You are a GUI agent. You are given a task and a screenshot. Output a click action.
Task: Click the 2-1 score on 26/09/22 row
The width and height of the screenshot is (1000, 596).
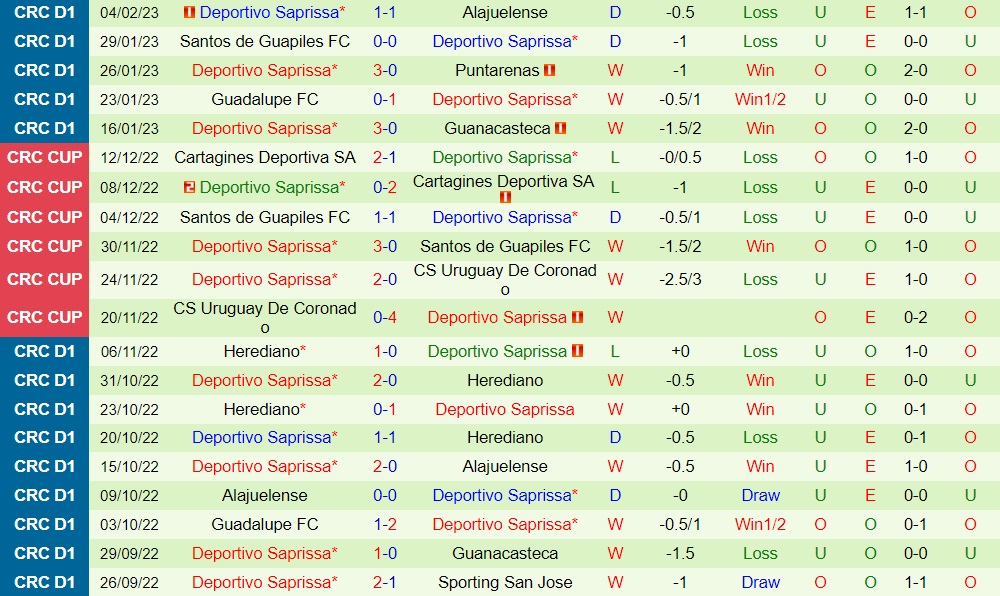coord(385,582)
